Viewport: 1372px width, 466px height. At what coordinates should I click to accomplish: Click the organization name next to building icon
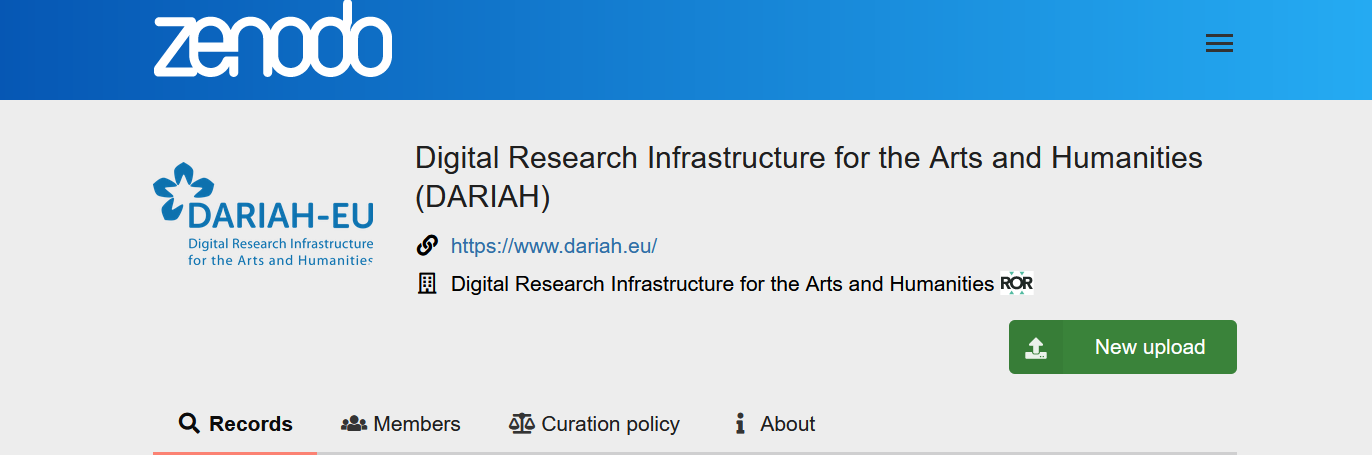(722, 284)
